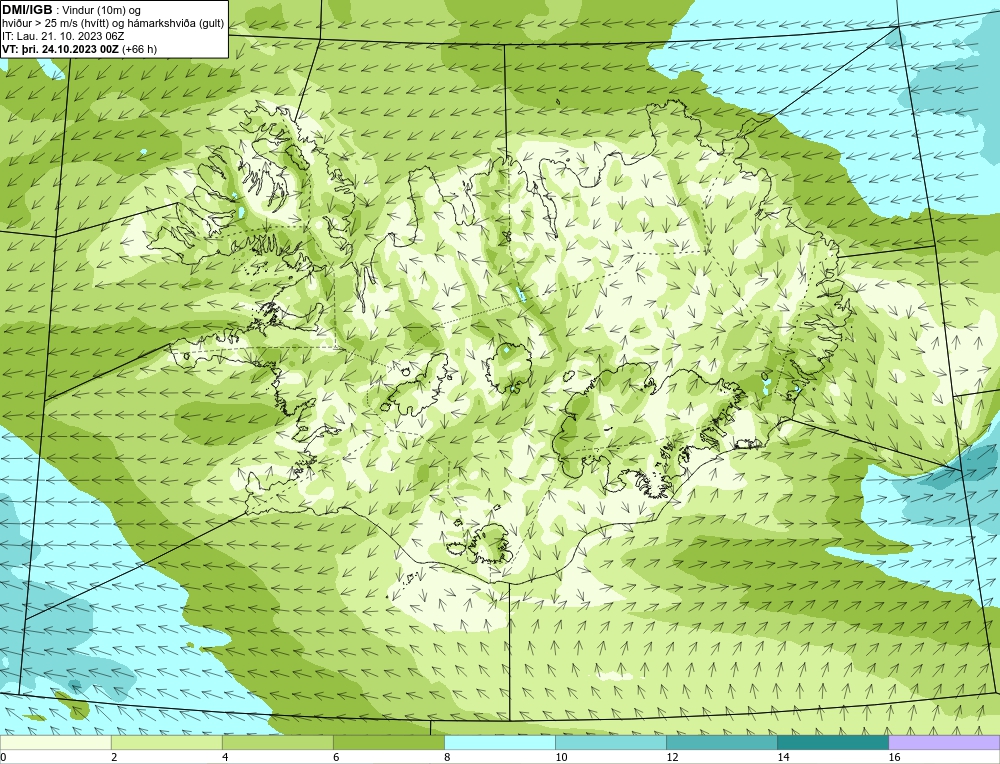Click the "IT: Lau. 21. 10. 2023 06Z" line

pyautogui.click(x=63, y=36)
